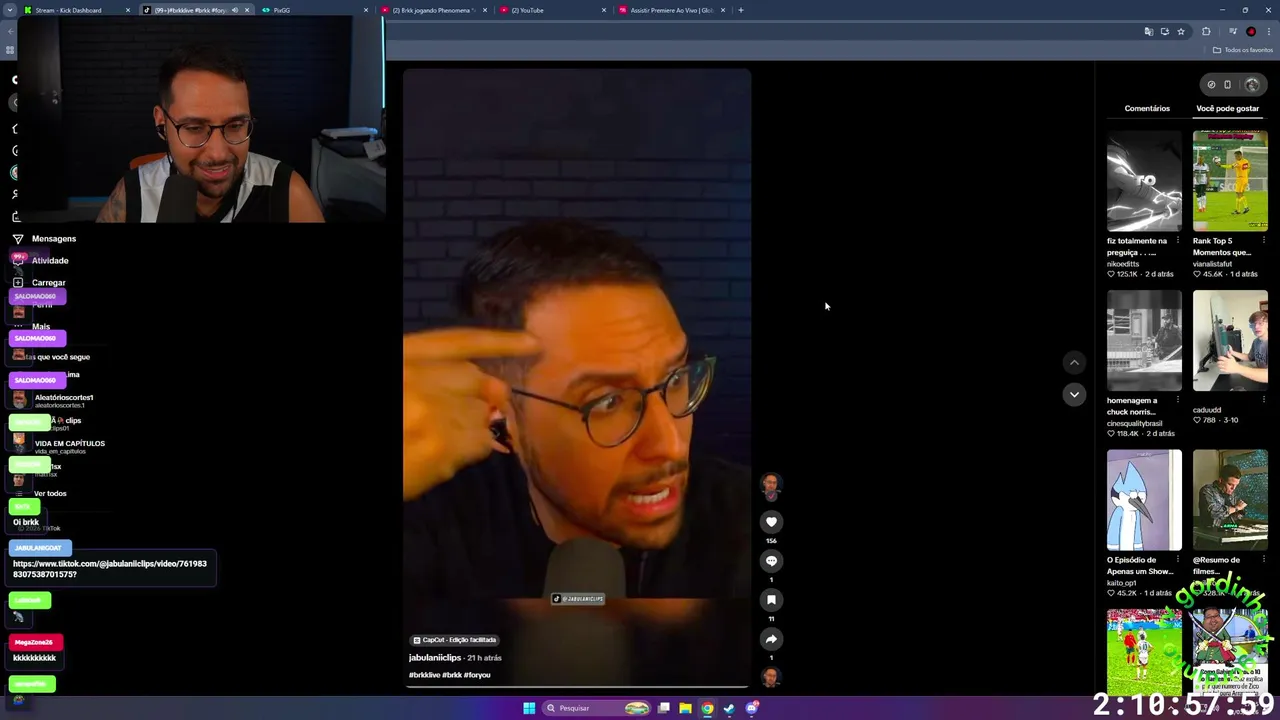Open Discord from the taskbar
The width and height of the screenshot is (1280, 720).
(752, 708)
